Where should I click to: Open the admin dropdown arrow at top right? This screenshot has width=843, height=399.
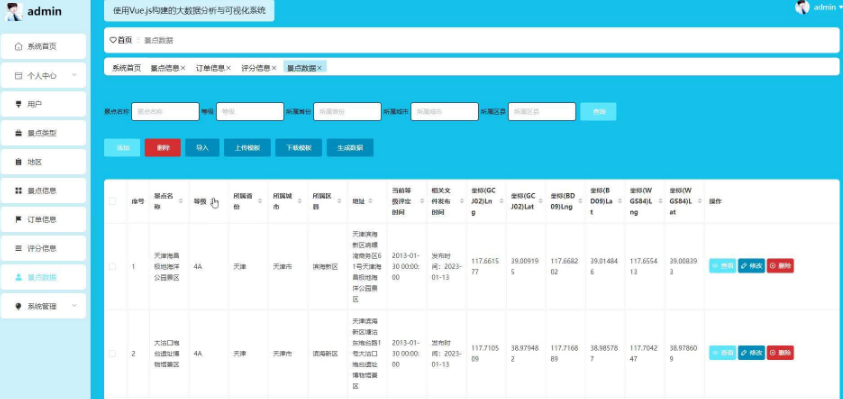point(840,8)
